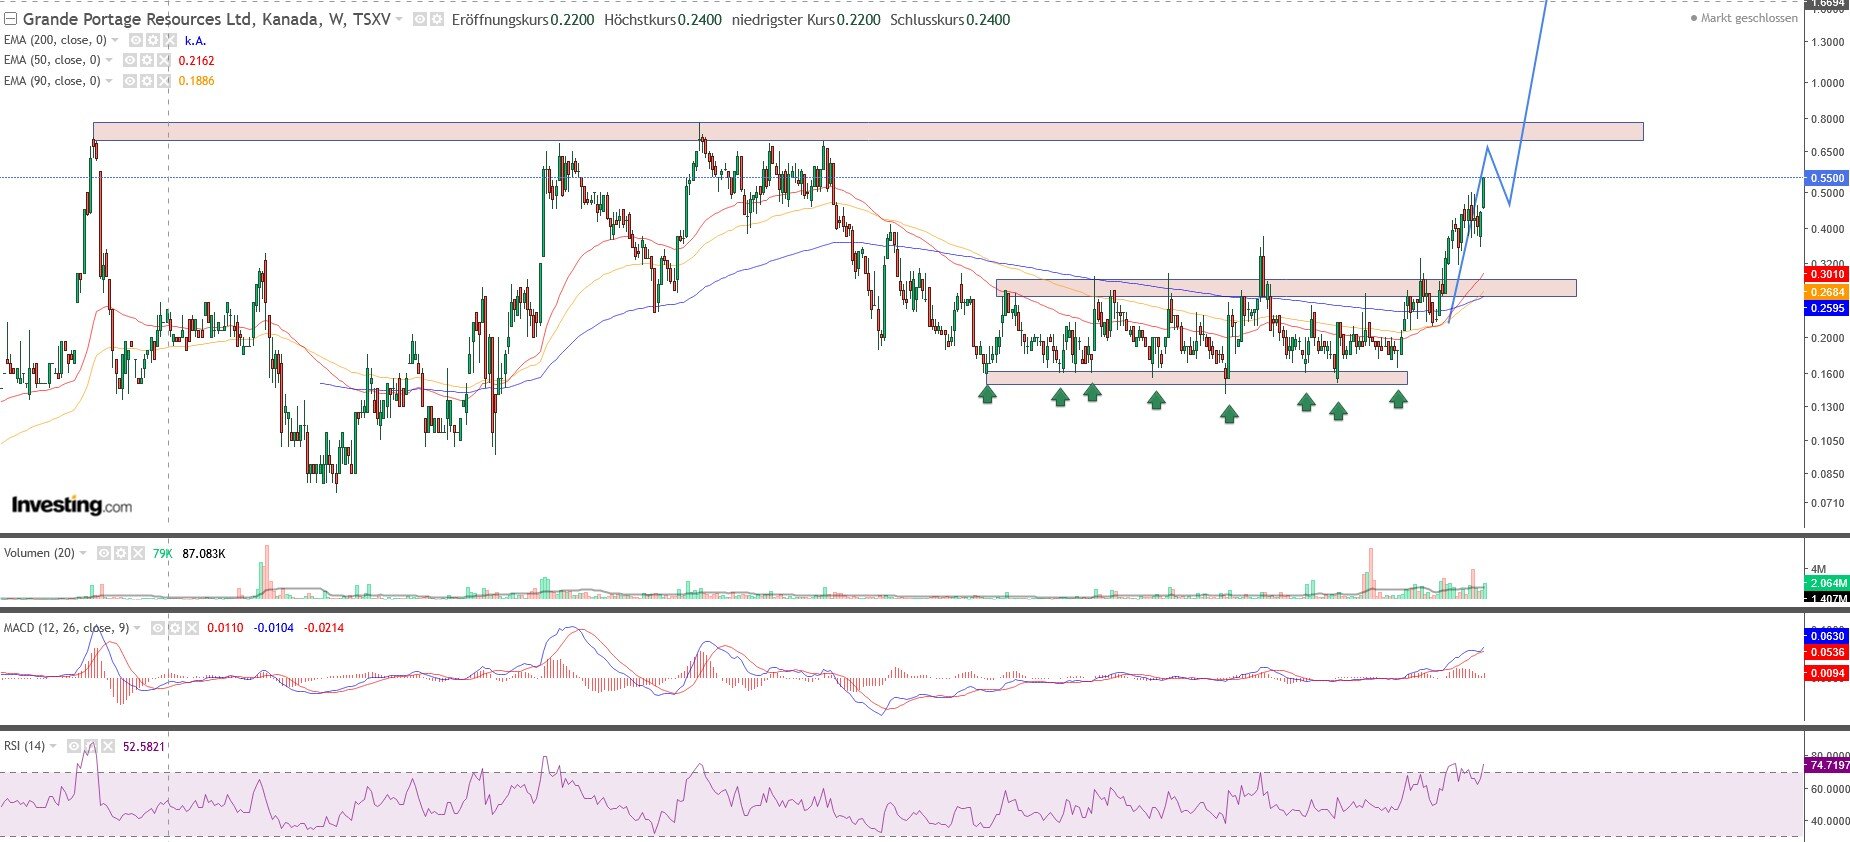This screenshot has width=1850, height=842.
Task: Open the EMA (50, close, 0) dropdown arrow
Action: coord(109,61)
